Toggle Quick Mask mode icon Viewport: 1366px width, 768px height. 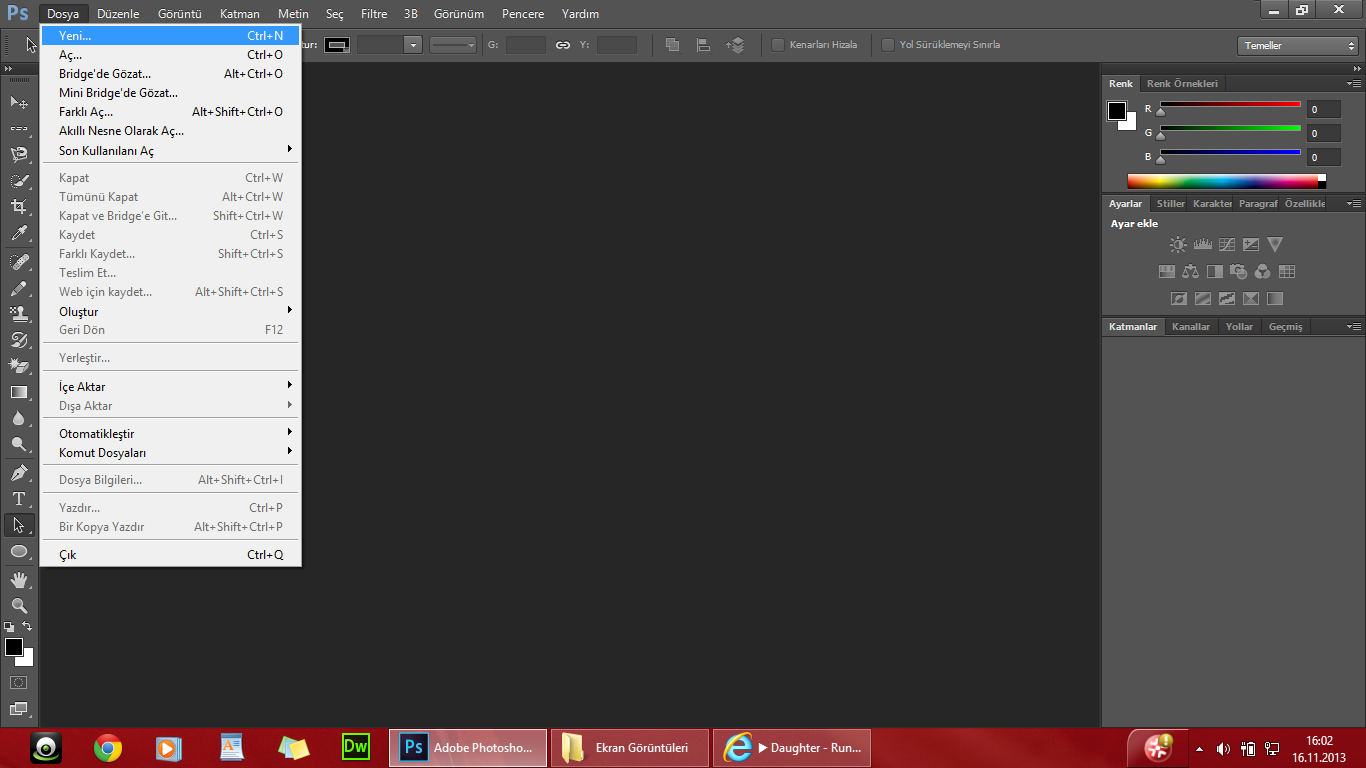19,682
